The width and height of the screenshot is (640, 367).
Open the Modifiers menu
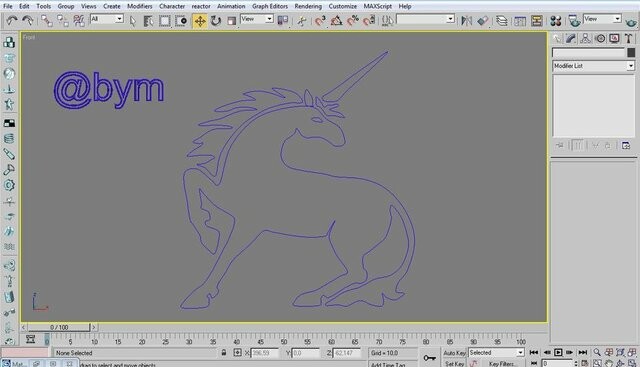[140, 6]
